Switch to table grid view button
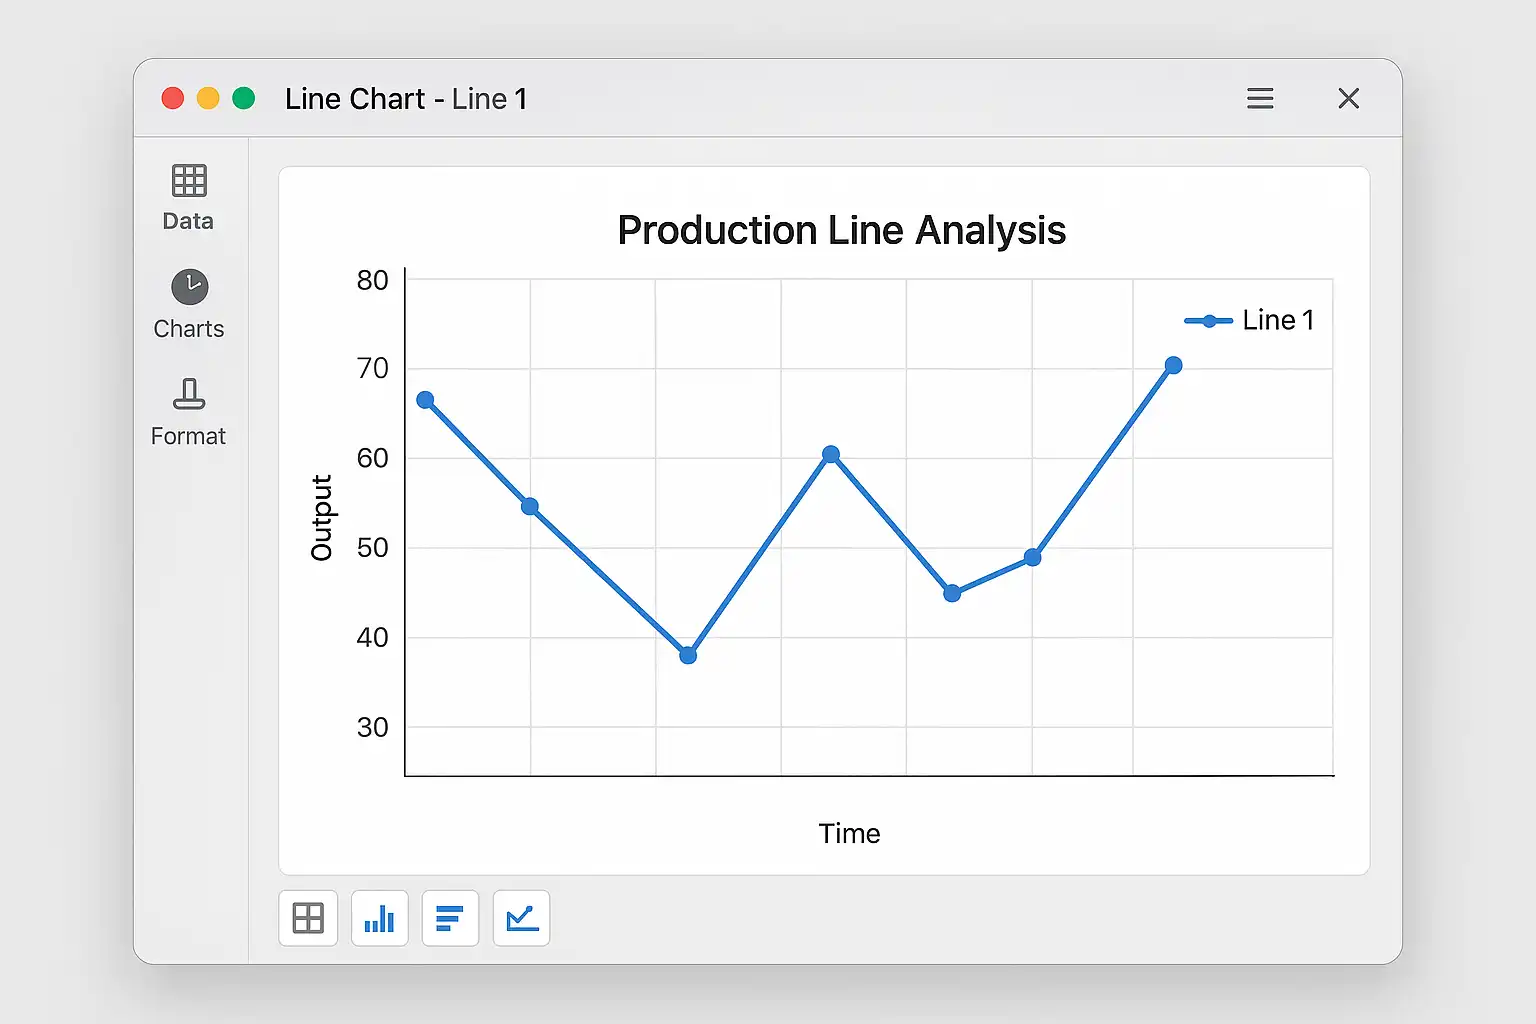 pyautogui.click(x=308, y=918)
